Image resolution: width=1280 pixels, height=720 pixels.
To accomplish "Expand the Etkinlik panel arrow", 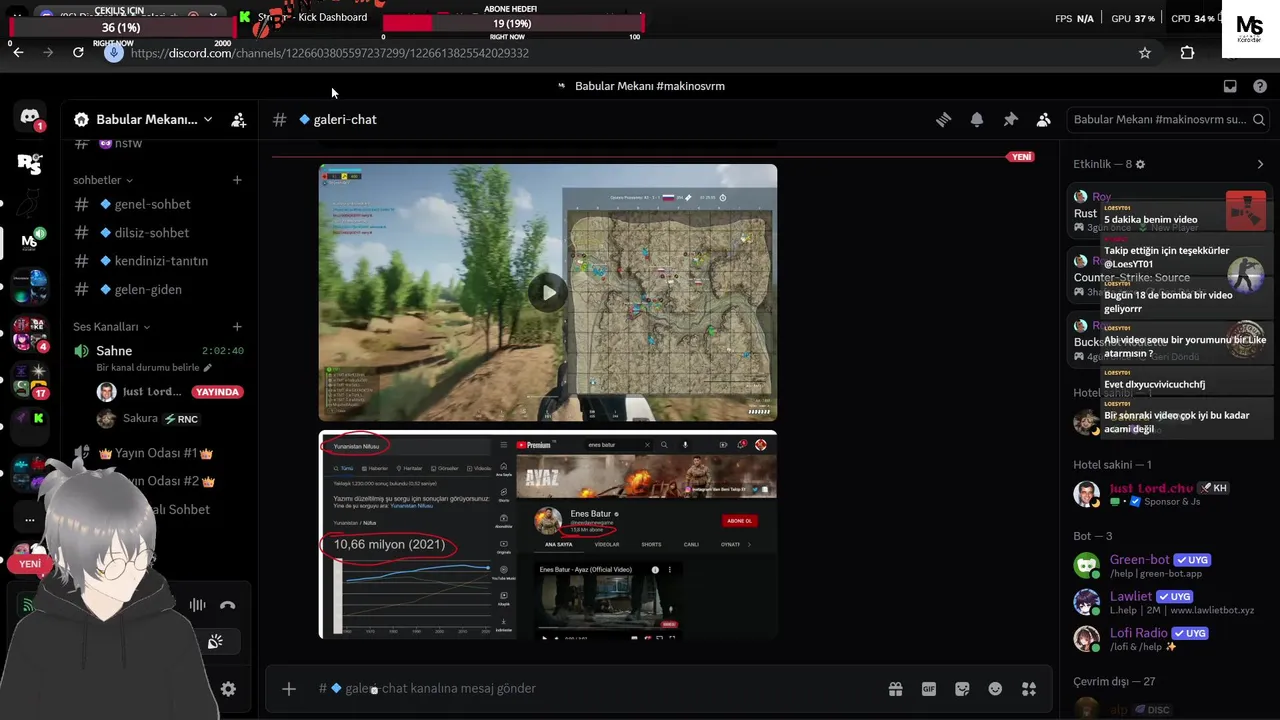I will point(1260,164).
